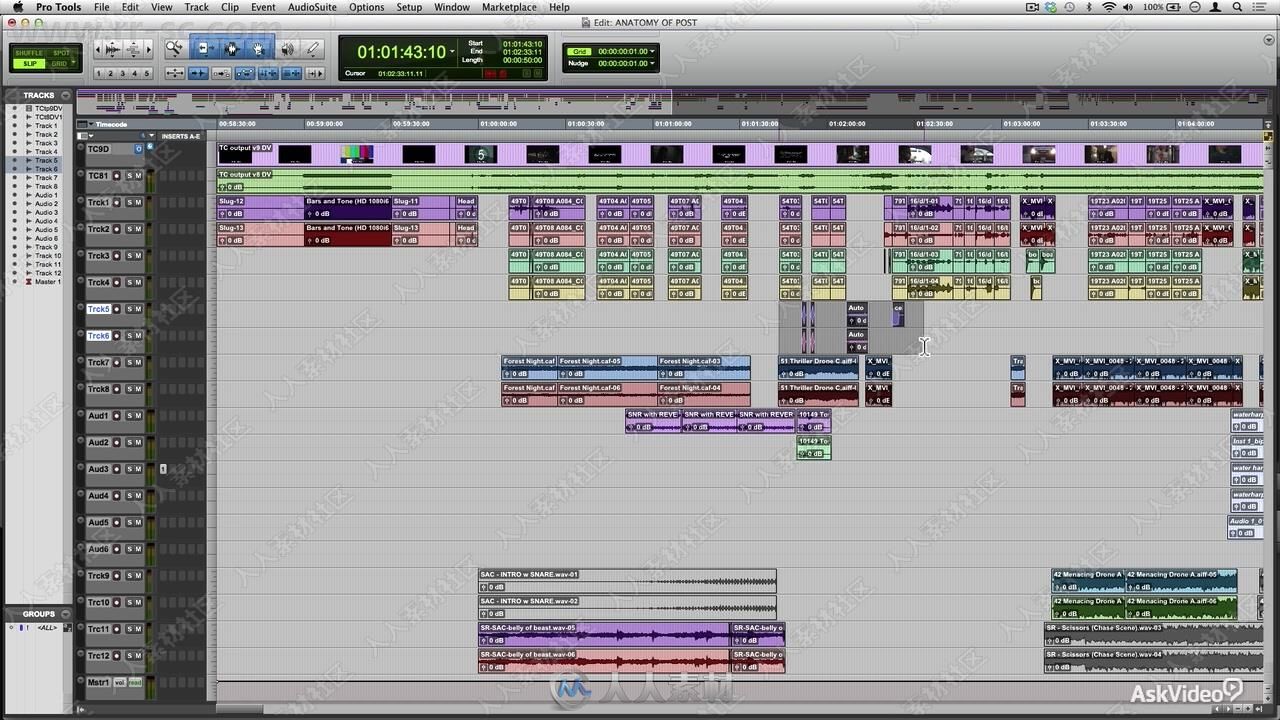Select the Pencil tool
The image size is (1280, 720).
click(314, 48)
